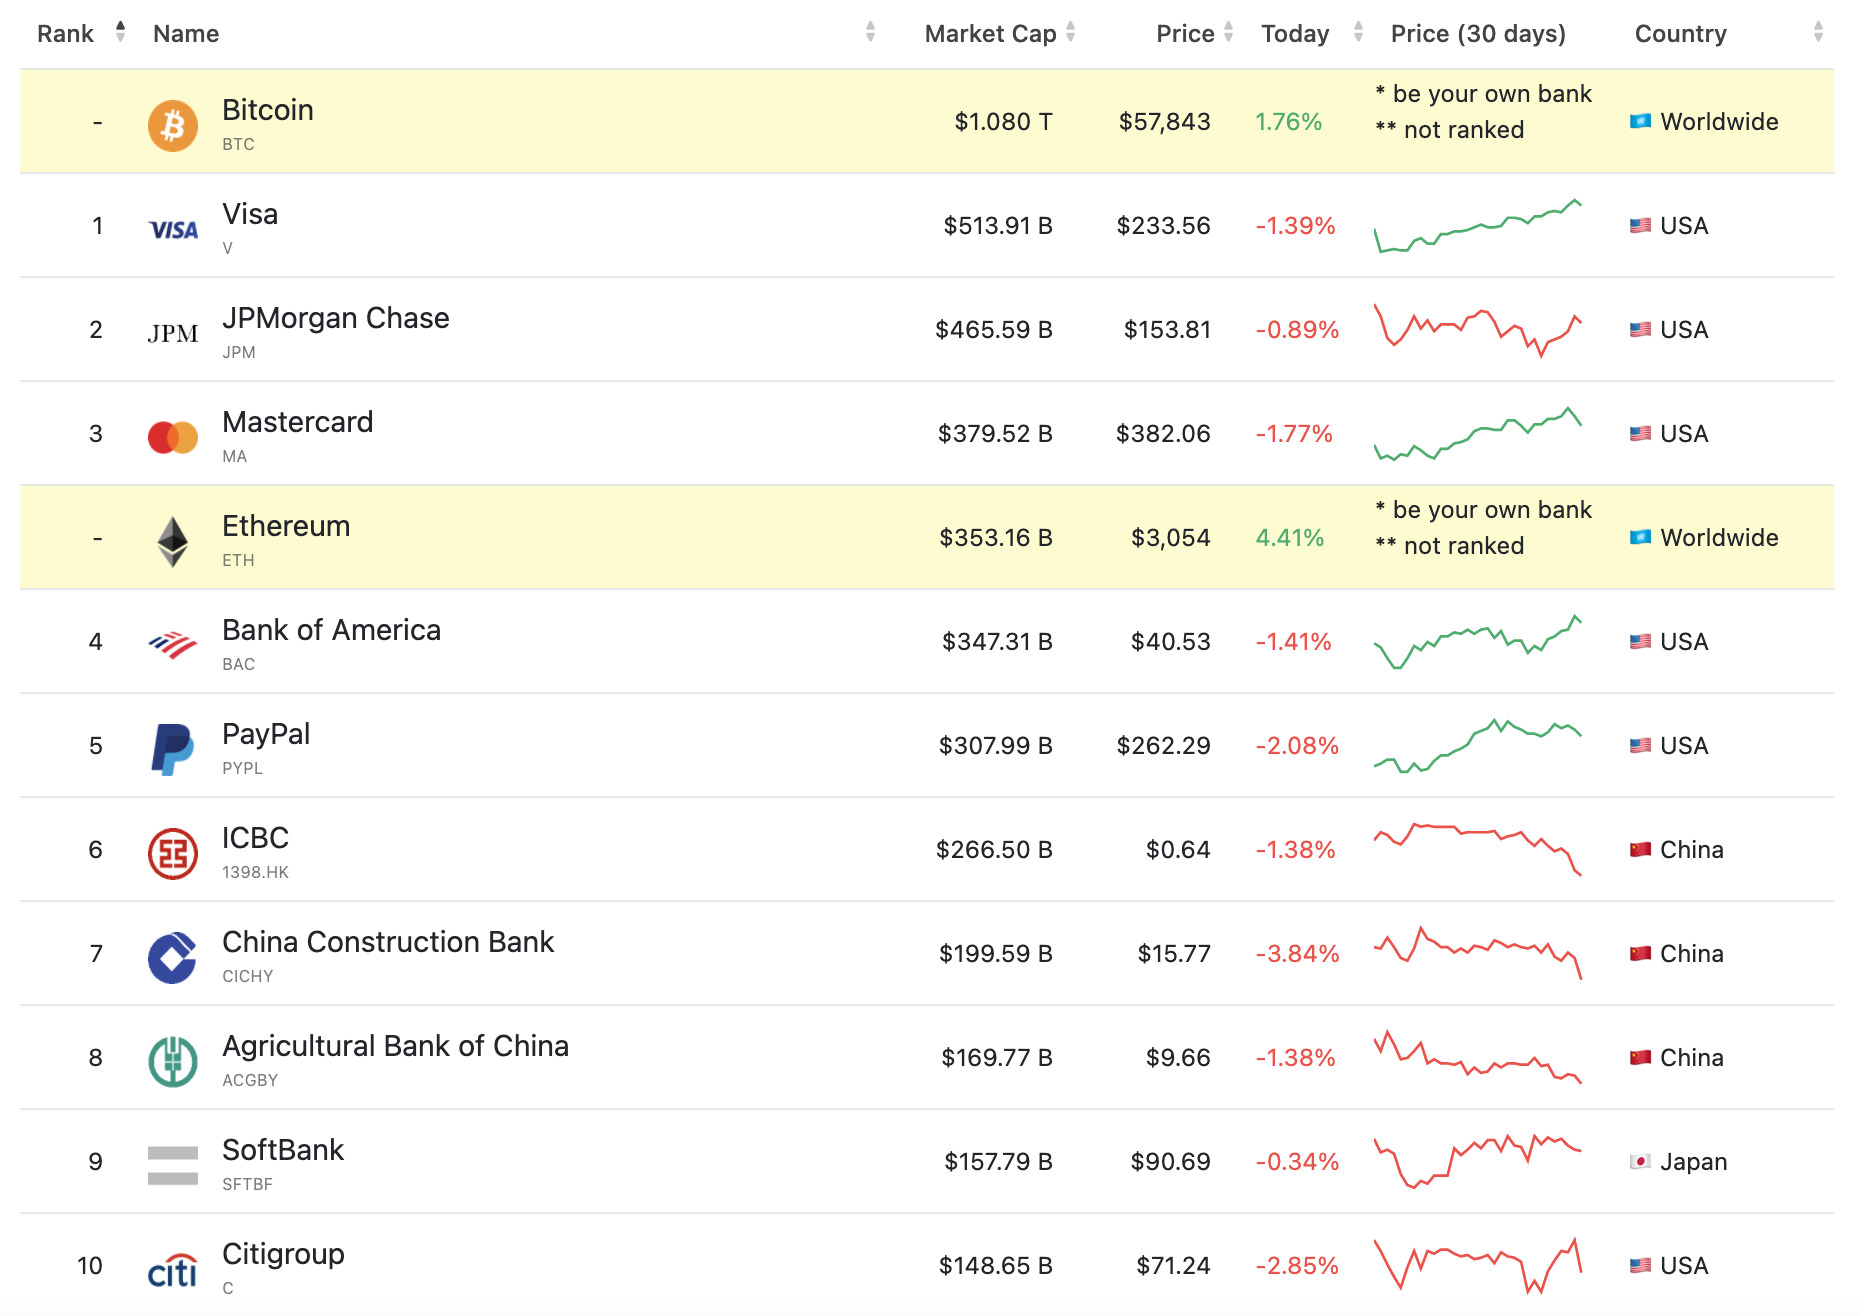The width and height of the screenshot is (1858, 1316).
Task: Click the USA flag in Visa row
Action: [1640, 226]
